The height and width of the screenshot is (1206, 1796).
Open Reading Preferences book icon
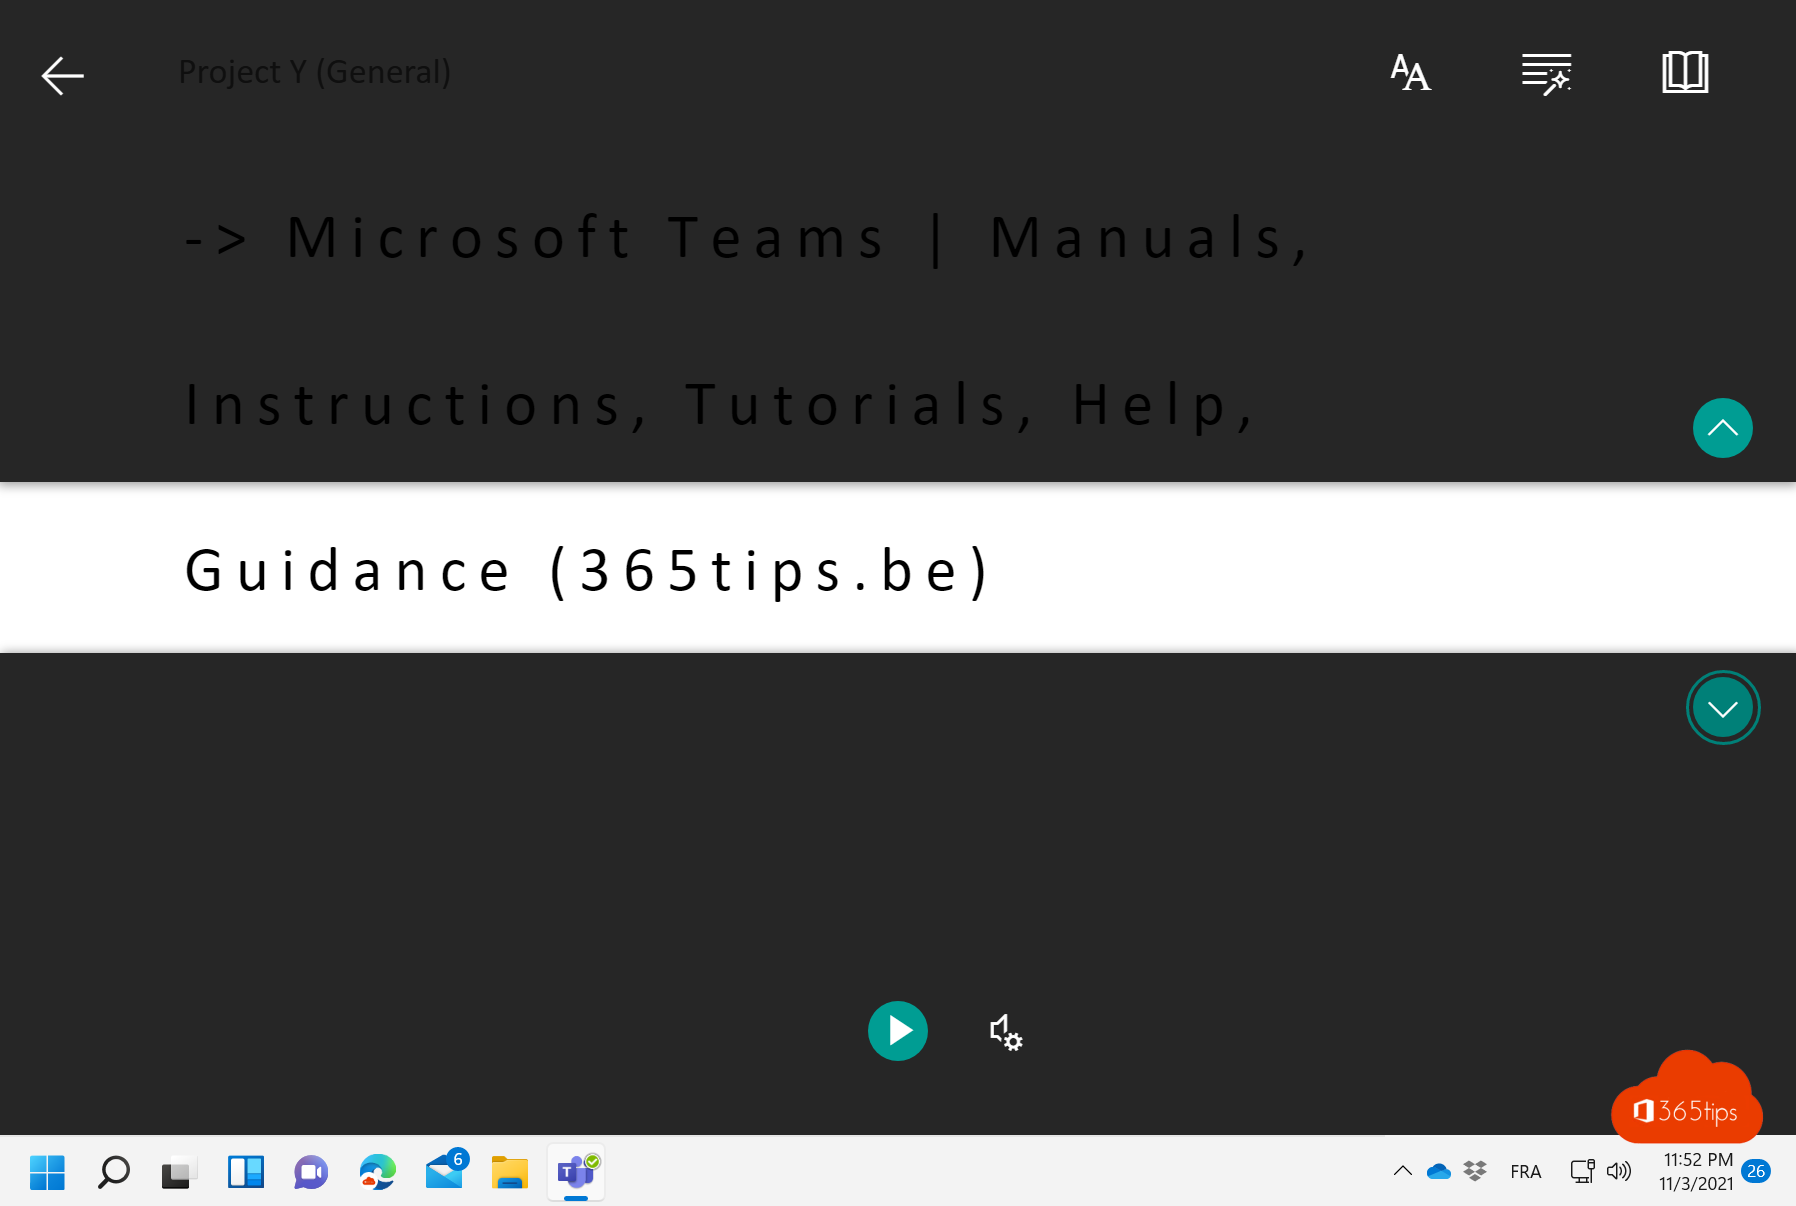pos(1685,73)
